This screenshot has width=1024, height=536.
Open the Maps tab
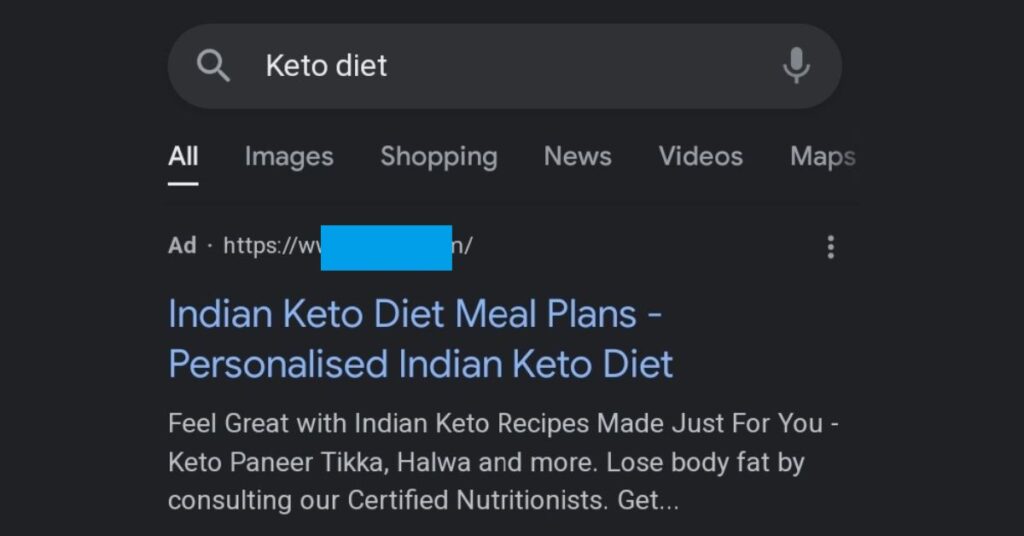point(822,157)
